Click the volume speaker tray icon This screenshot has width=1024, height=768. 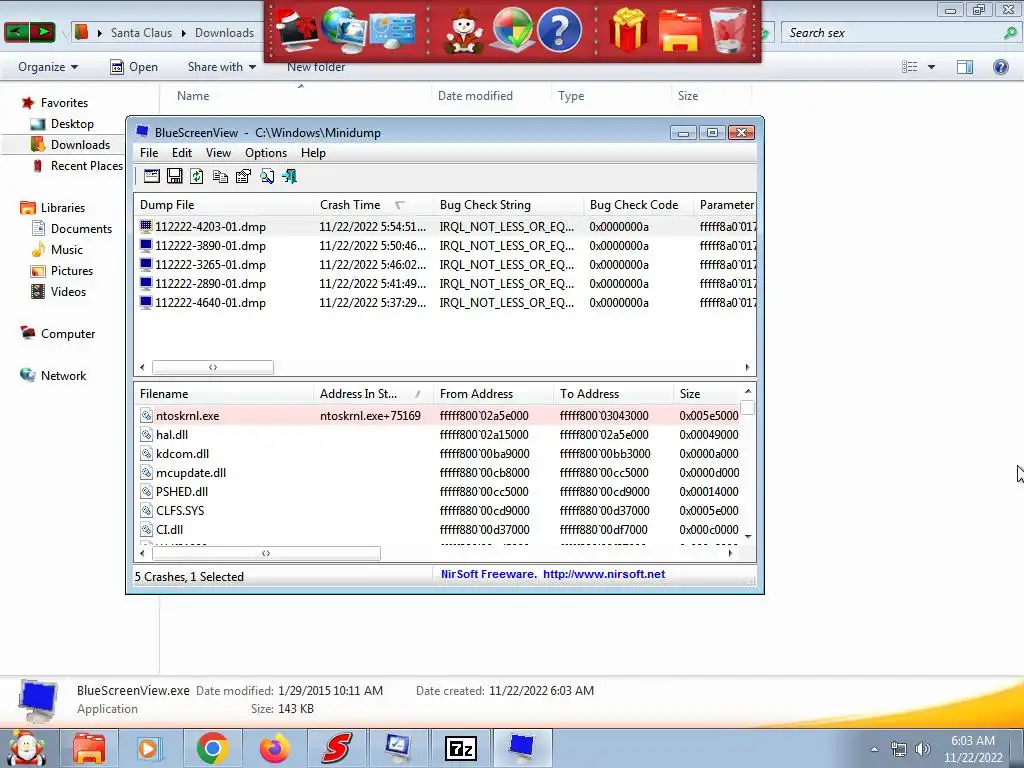pos(922,749)
